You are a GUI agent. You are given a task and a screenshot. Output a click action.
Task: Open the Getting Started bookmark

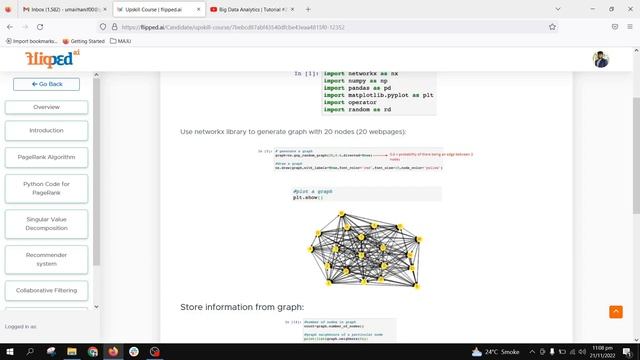(84, 41)
